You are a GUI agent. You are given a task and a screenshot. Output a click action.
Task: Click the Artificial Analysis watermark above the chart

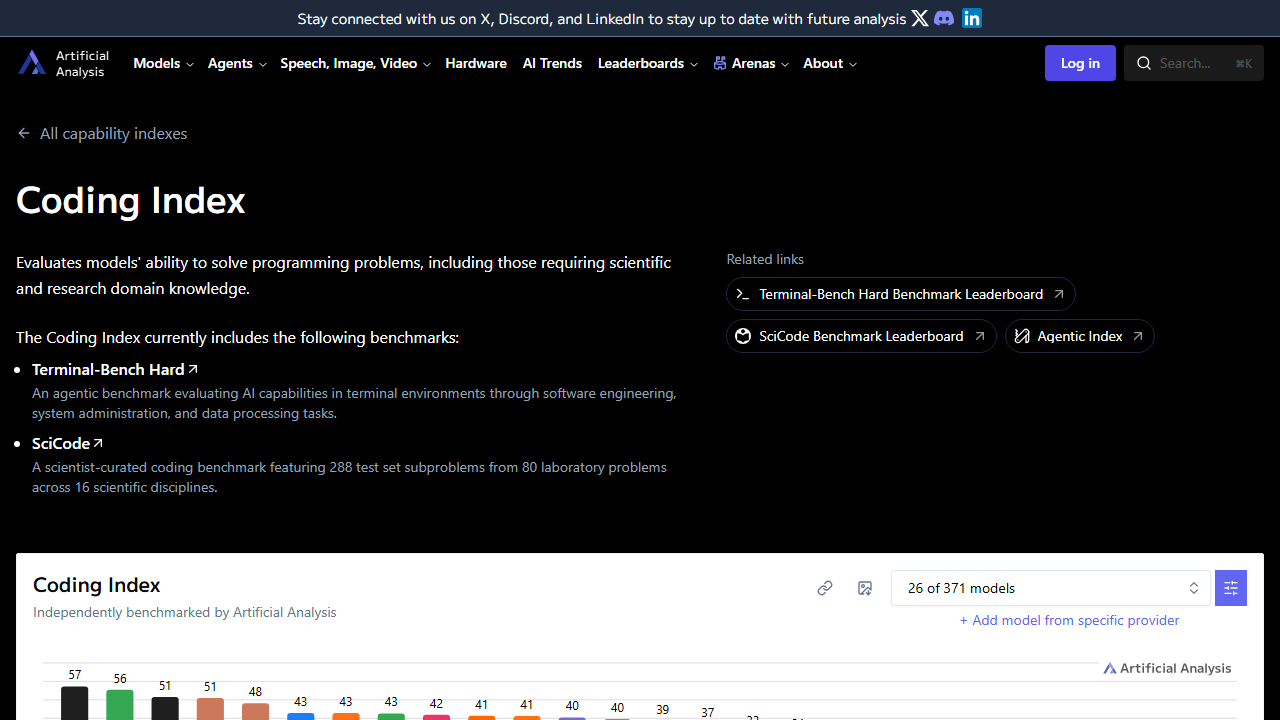tap(1167, 668)
